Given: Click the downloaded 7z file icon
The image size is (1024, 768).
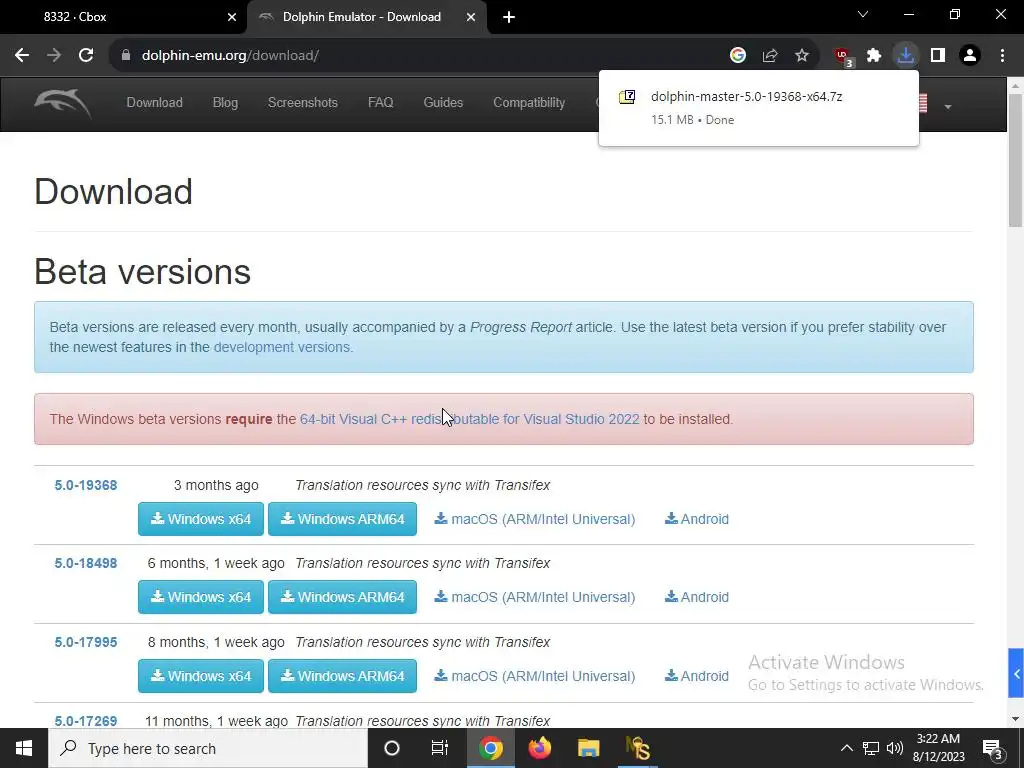Looking at the screenshot, I should point(627,97).
